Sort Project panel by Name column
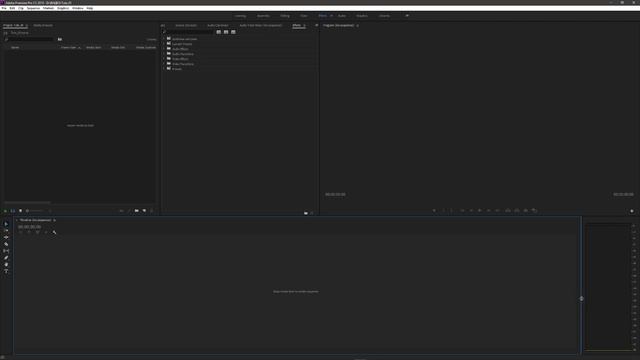 [x=15, y=48]
